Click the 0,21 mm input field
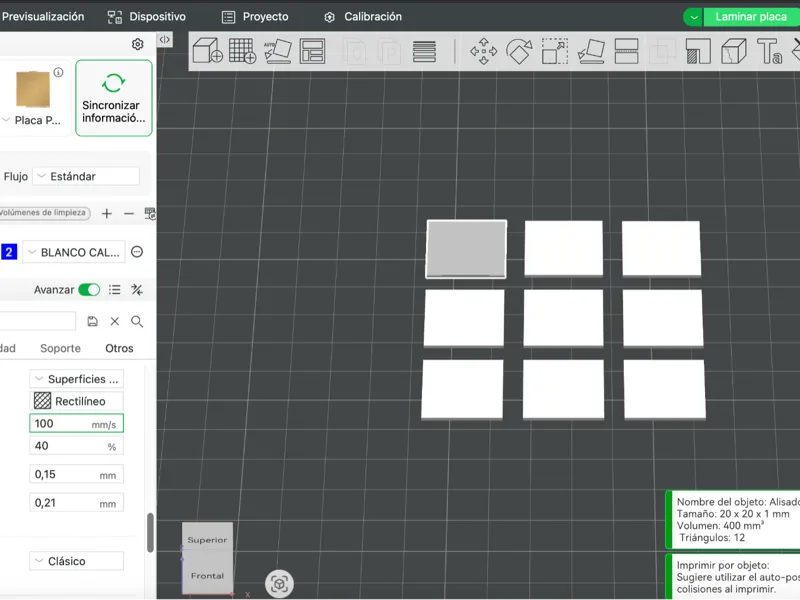 pos(77,503)
